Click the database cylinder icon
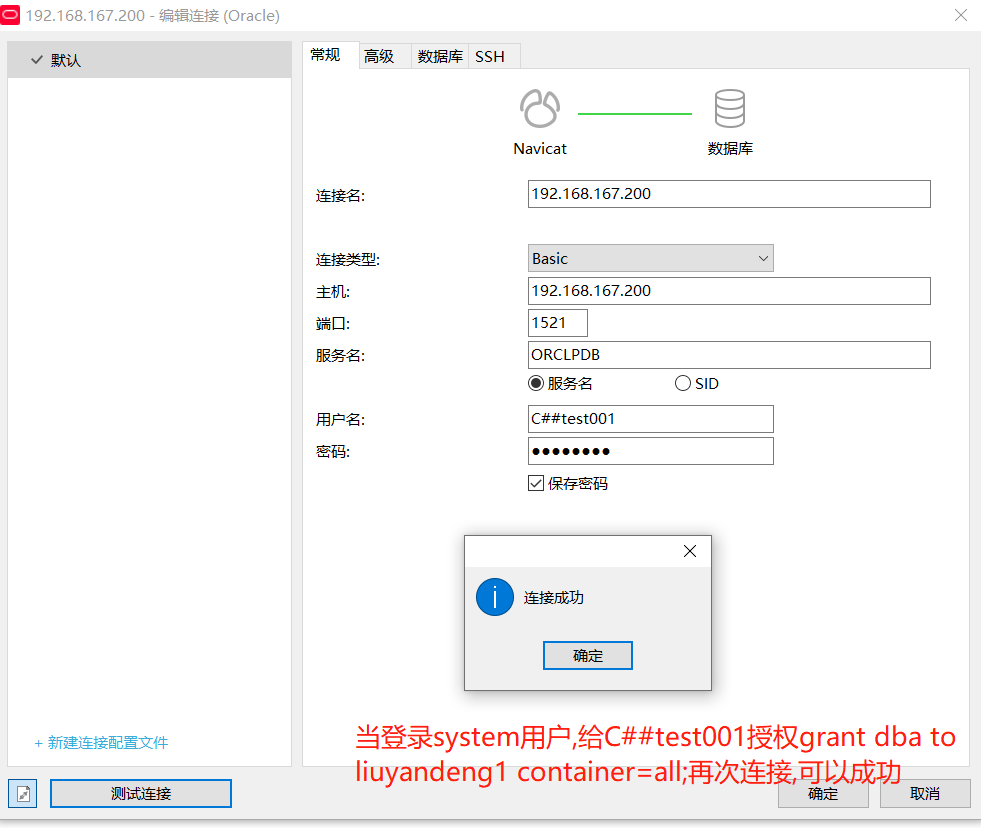 [x=729, y=108]
